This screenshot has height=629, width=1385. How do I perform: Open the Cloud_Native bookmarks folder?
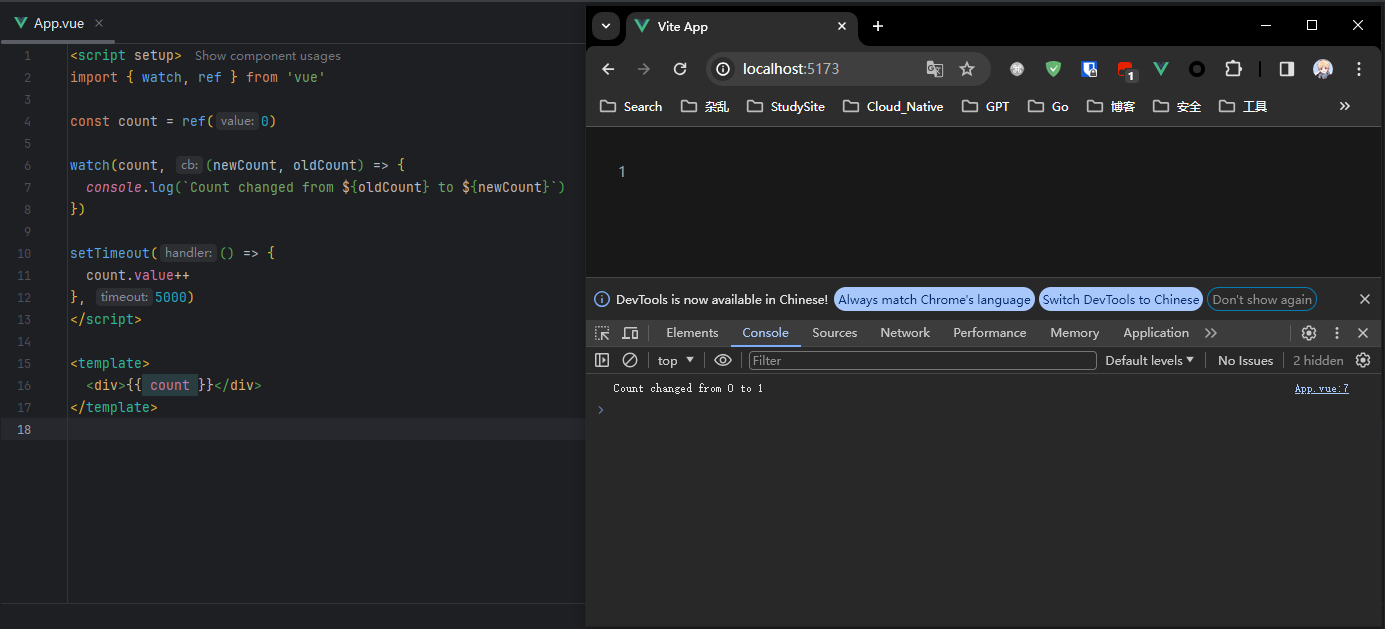coord(893,106)
